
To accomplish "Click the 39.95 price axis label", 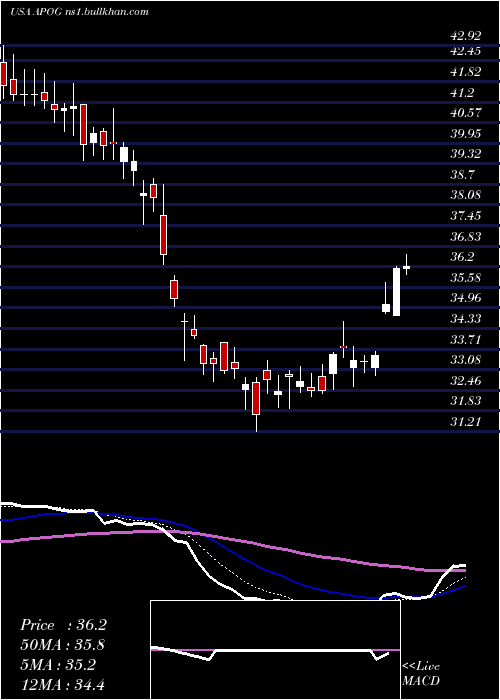I will 466,133.
